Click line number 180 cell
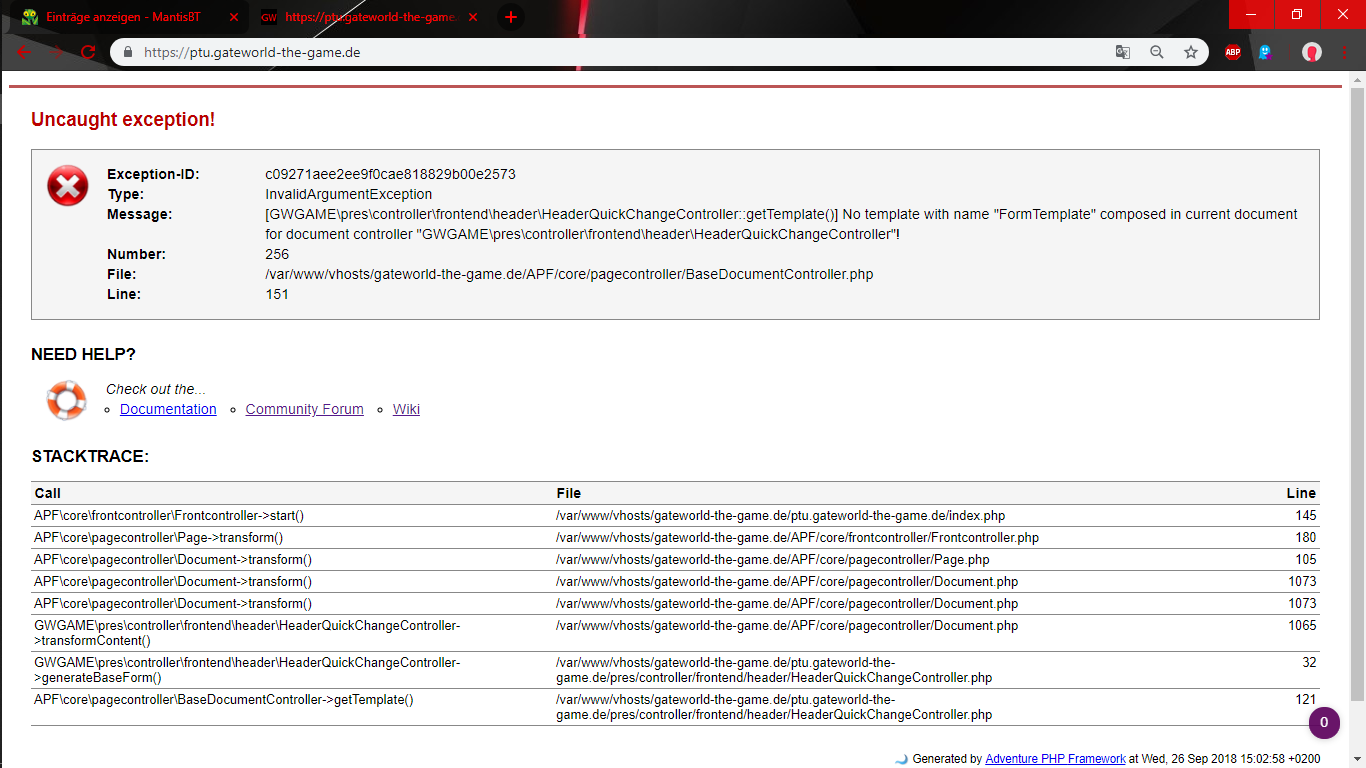This screenshot has width=1366, height=768. coord(1306,538)
